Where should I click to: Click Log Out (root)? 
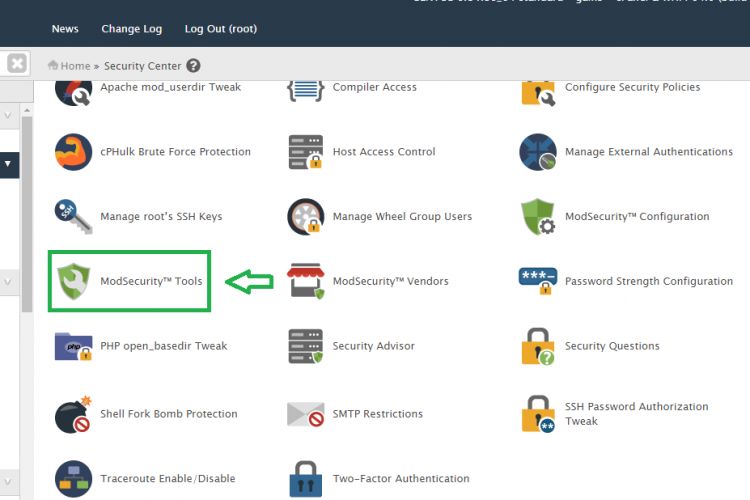point(221,29)
